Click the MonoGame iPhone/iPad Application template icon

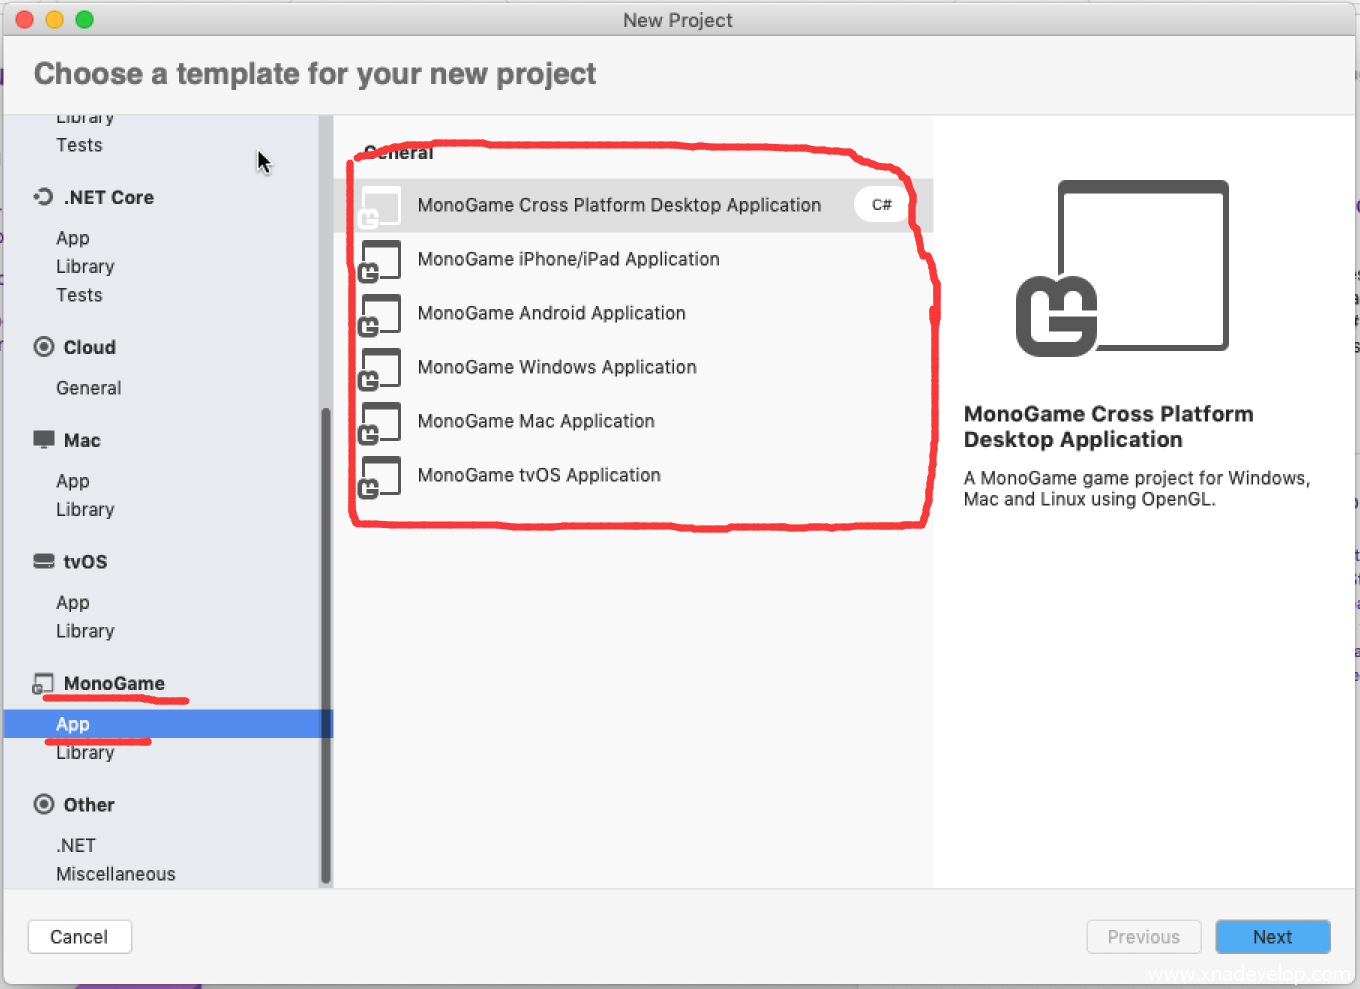pyautogui.click(x=380, y=260)
